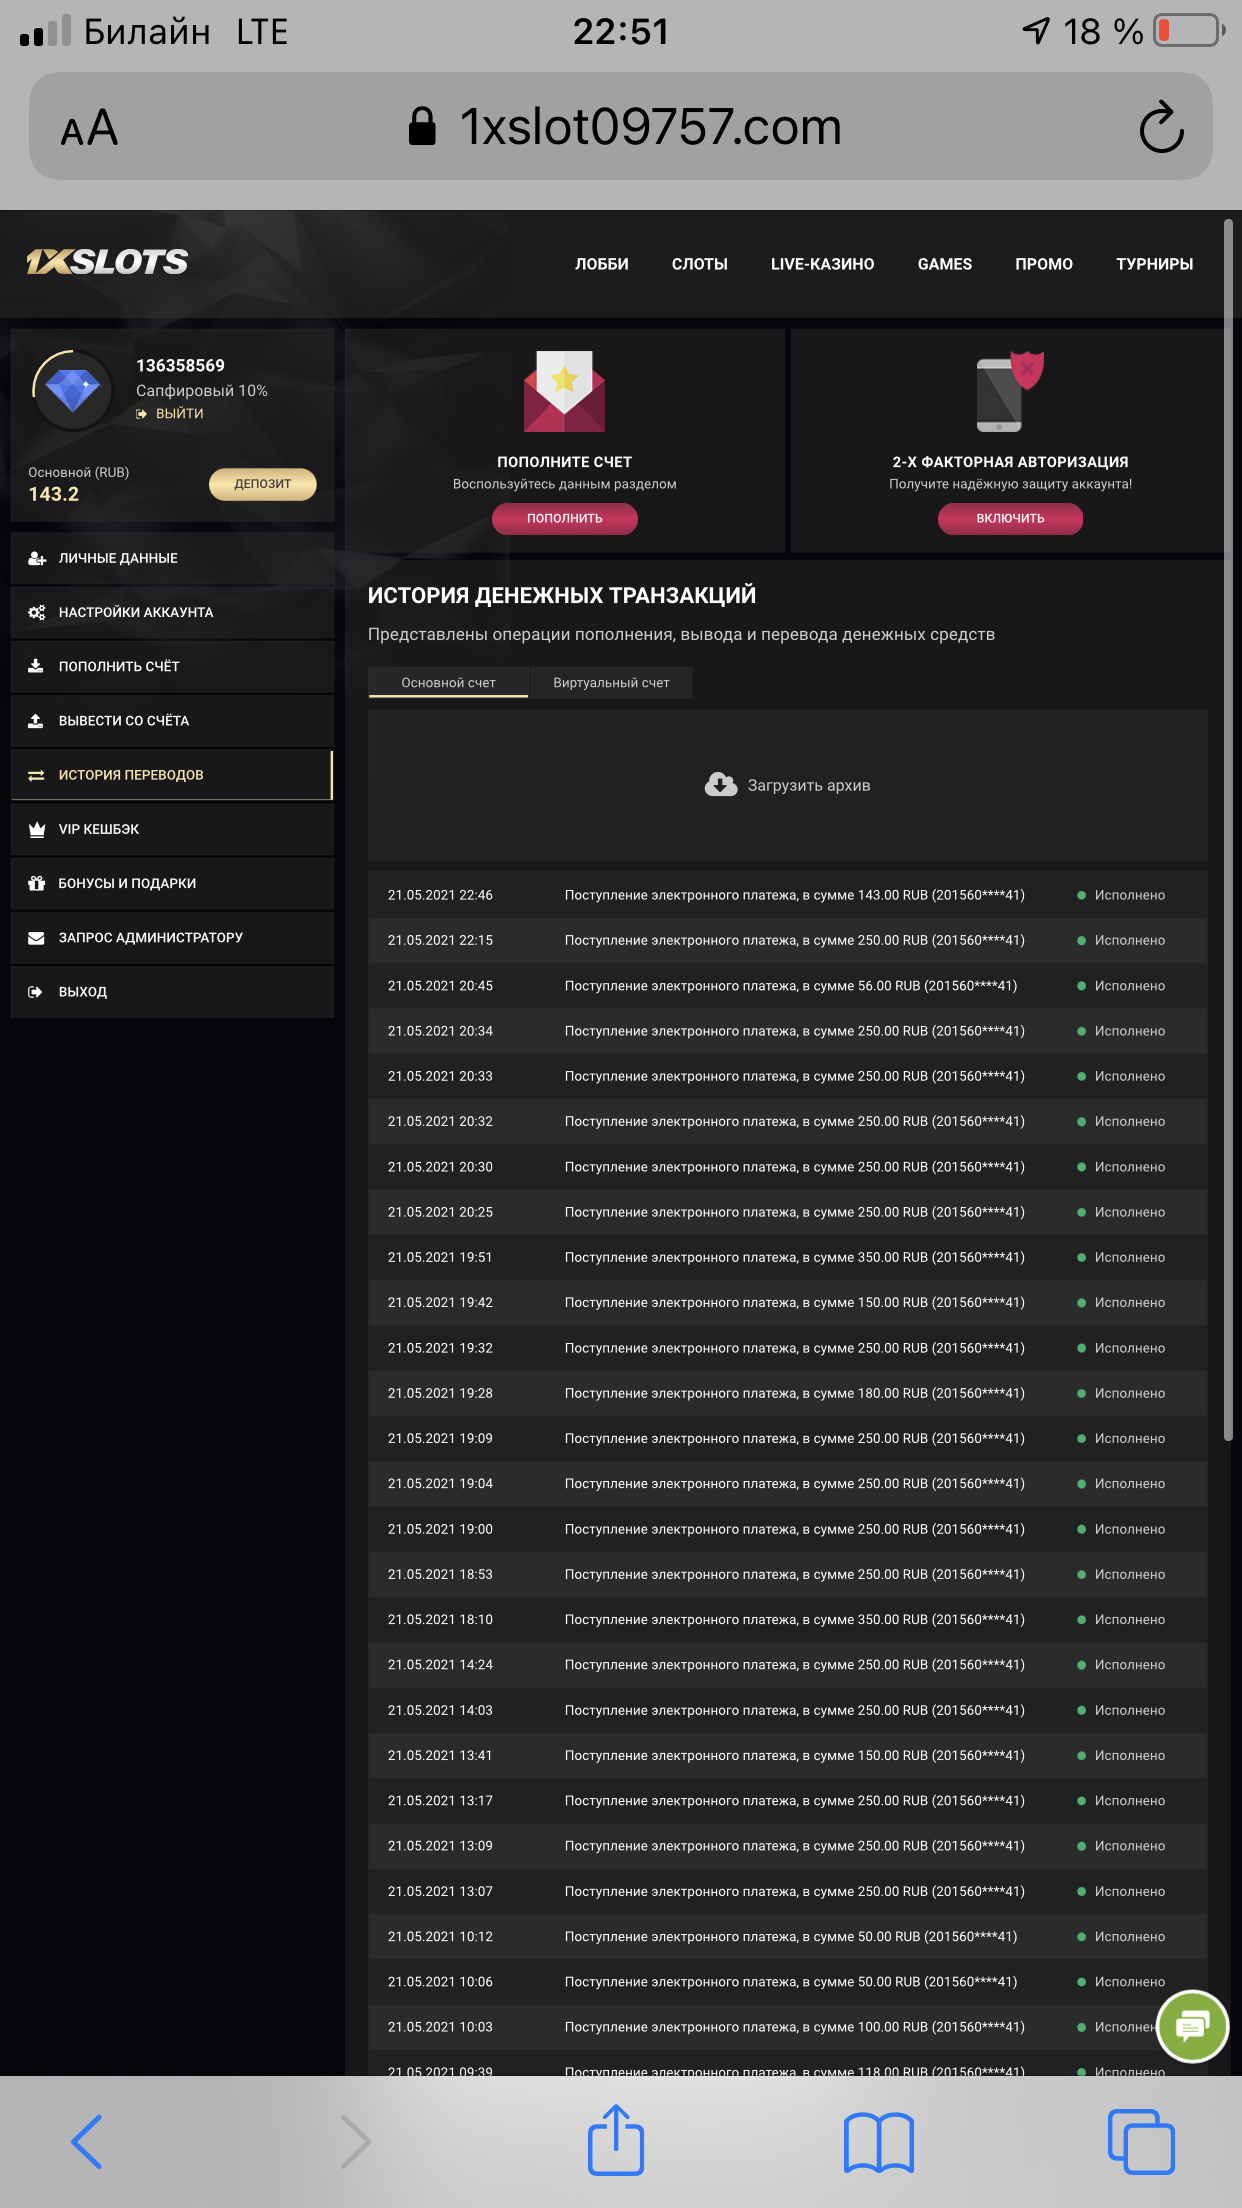Click the balance value 143.2
Viewport: 1242px width, 2208px height.
point(53,494)
